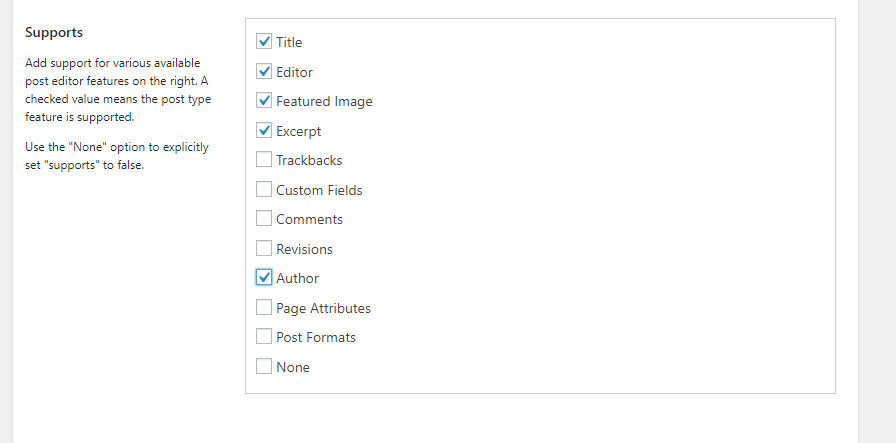896x443 pixels.
Task: Uncheck the Author checkbox
Action: pyautogui.click(x=264, y=278)
